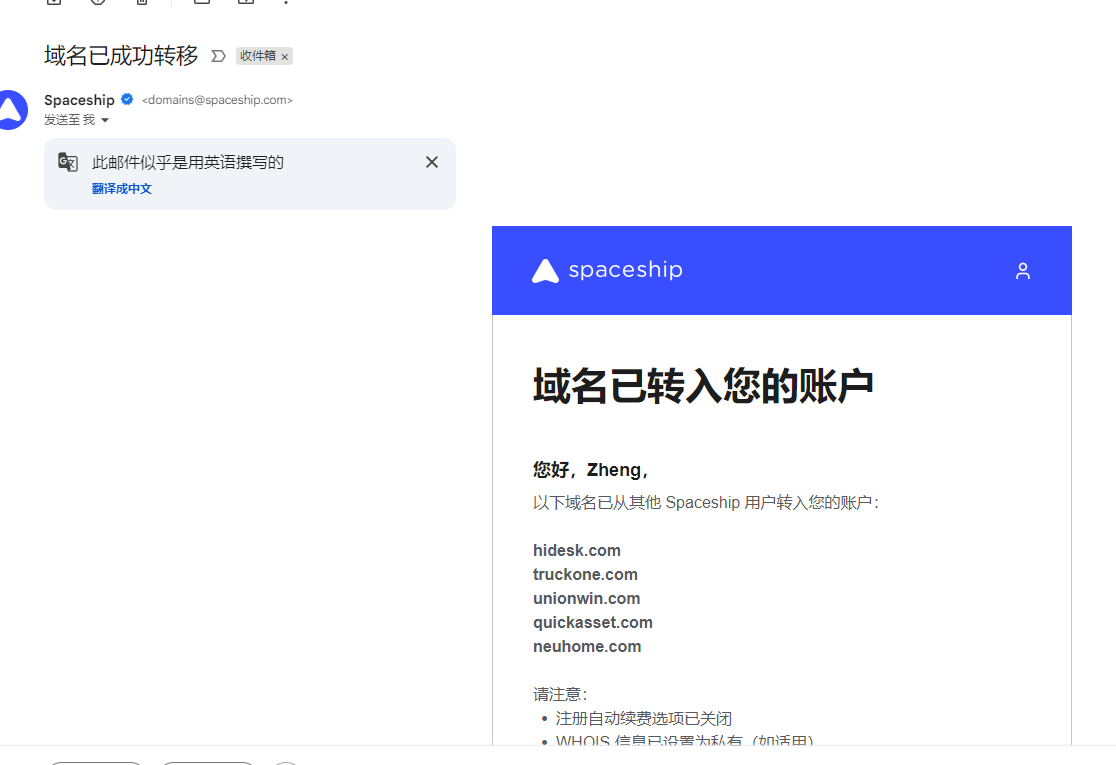Viewport: 1116px width, 765px height.
Task: Expand recipient details arrow next to 发送至 我
Action: pos(105,120)
